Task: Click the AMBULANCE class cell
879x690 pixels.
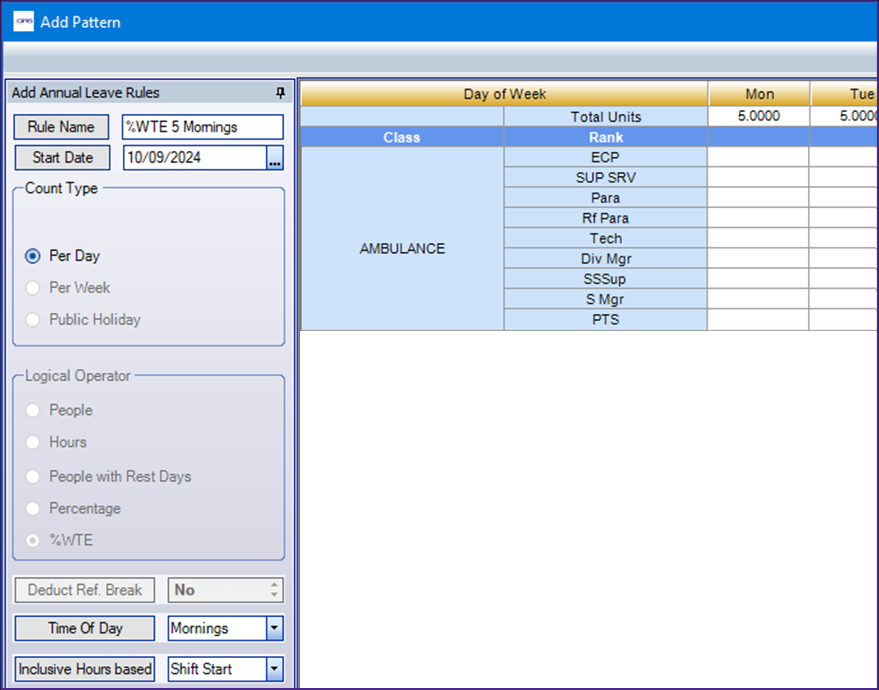Action: [402, 249]
